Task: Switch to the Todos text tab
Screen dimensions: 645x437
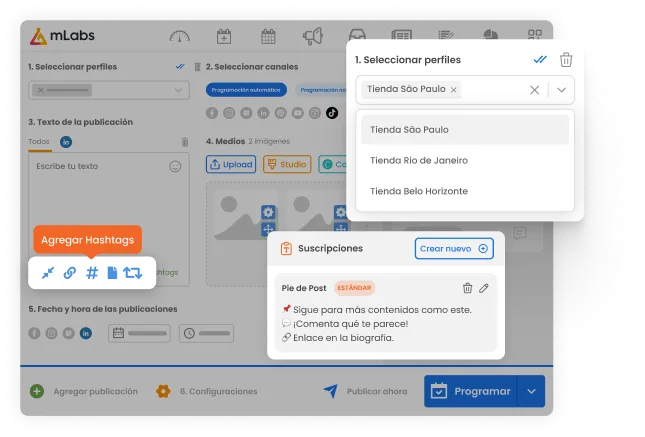Action: tap(39, 142)
